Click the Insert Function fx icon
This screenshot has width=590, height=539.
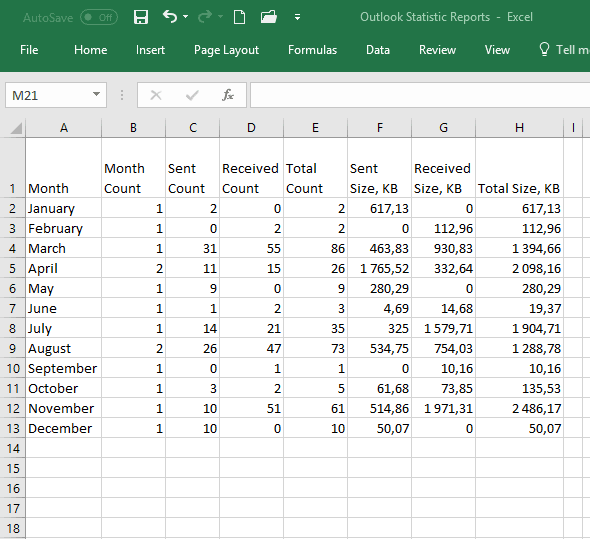(x=228, y=95)
